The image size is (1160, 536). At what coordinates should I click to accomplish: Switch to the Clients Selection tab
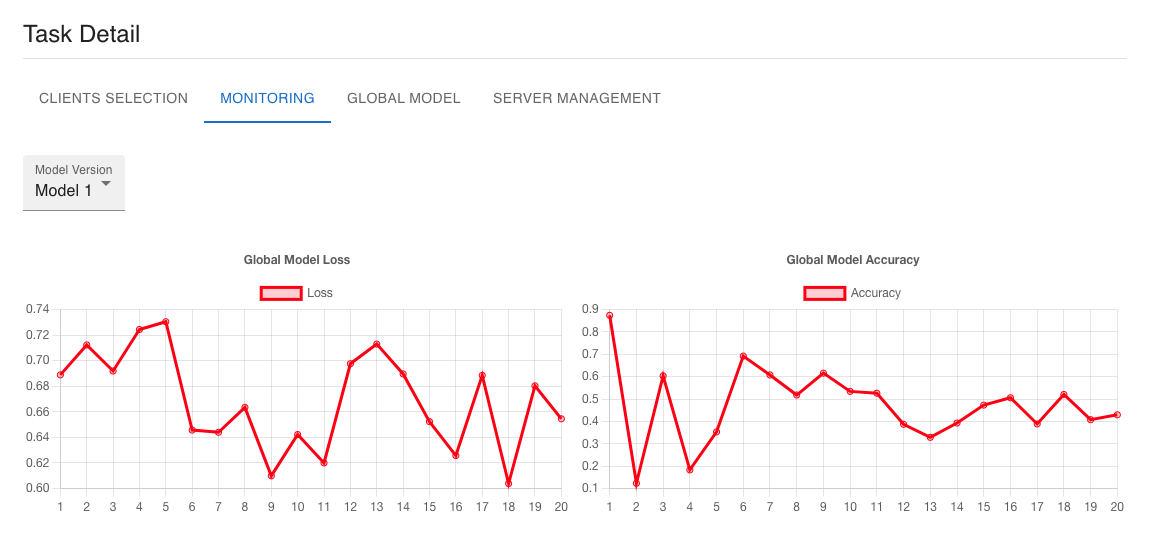(x=113, y=98)
